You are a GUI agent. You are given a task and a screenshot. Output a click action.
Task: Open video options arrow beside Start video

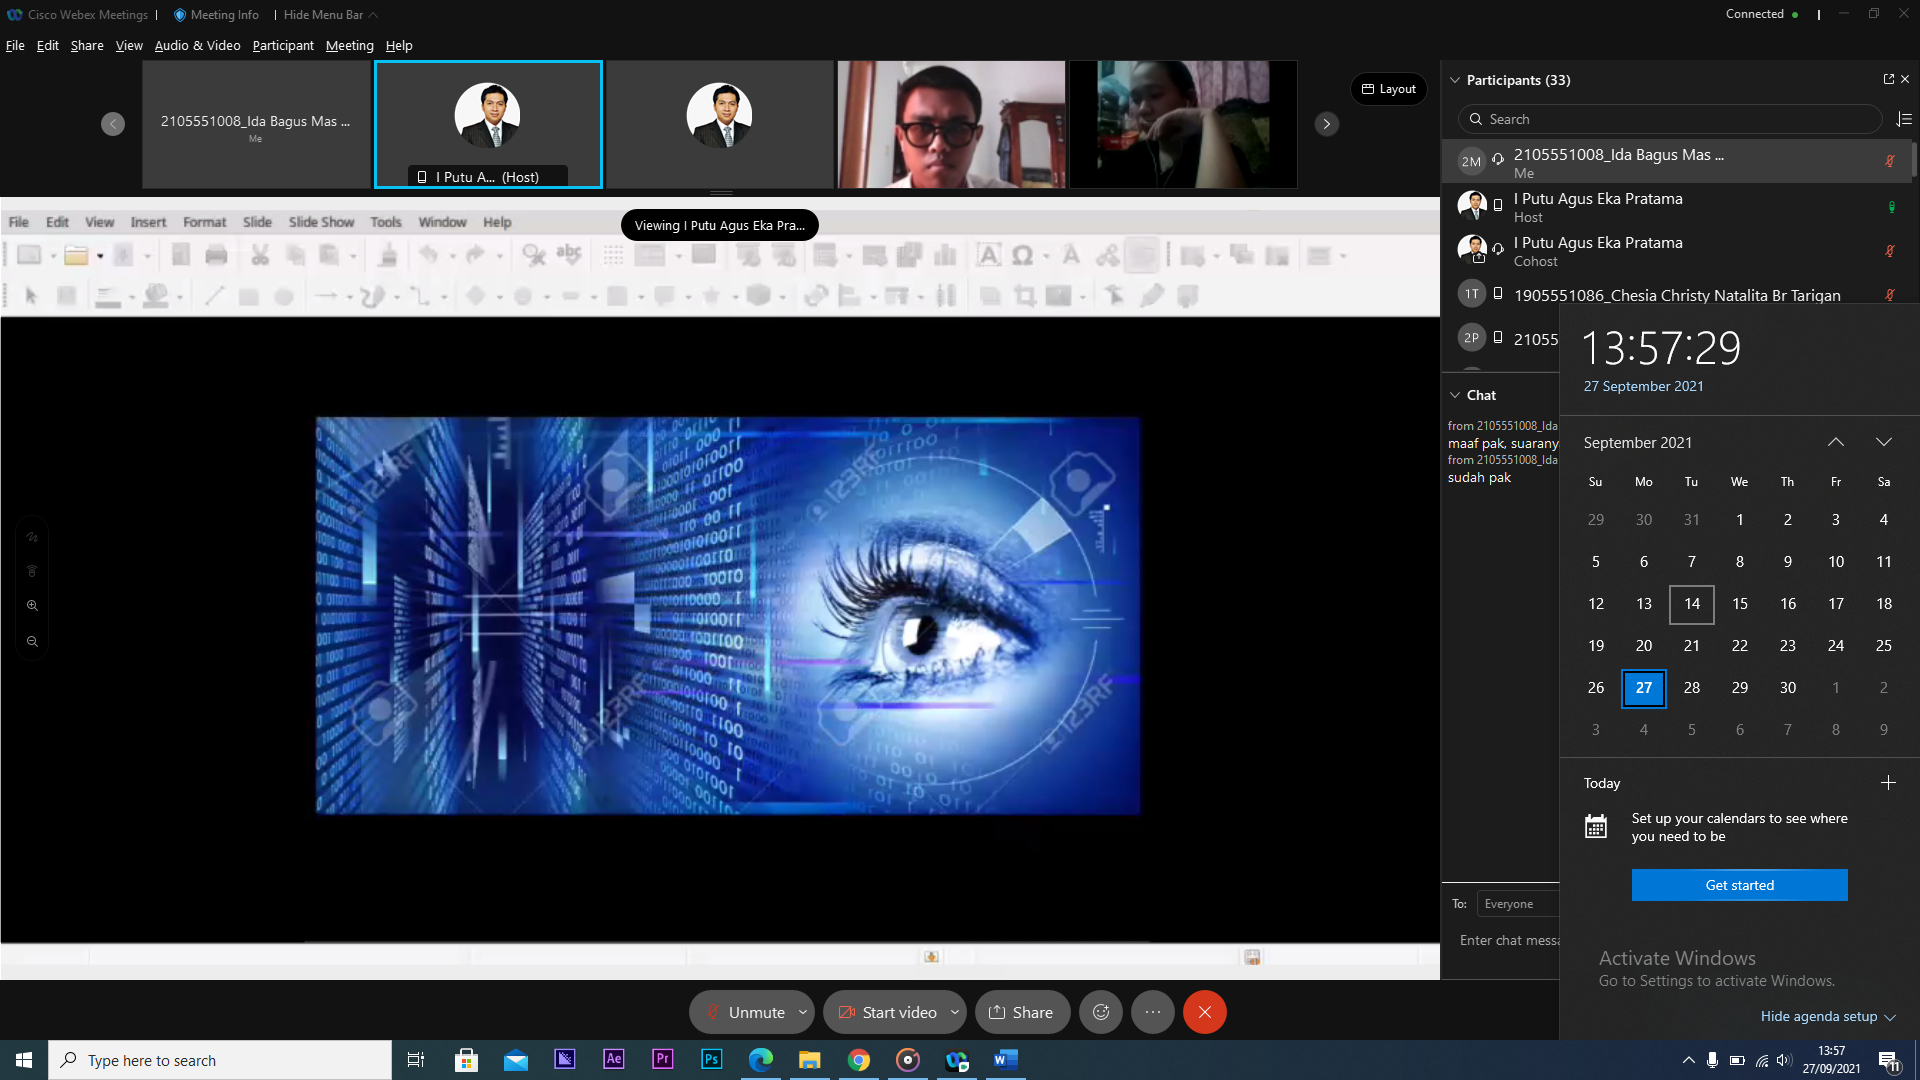point(955,1012)
